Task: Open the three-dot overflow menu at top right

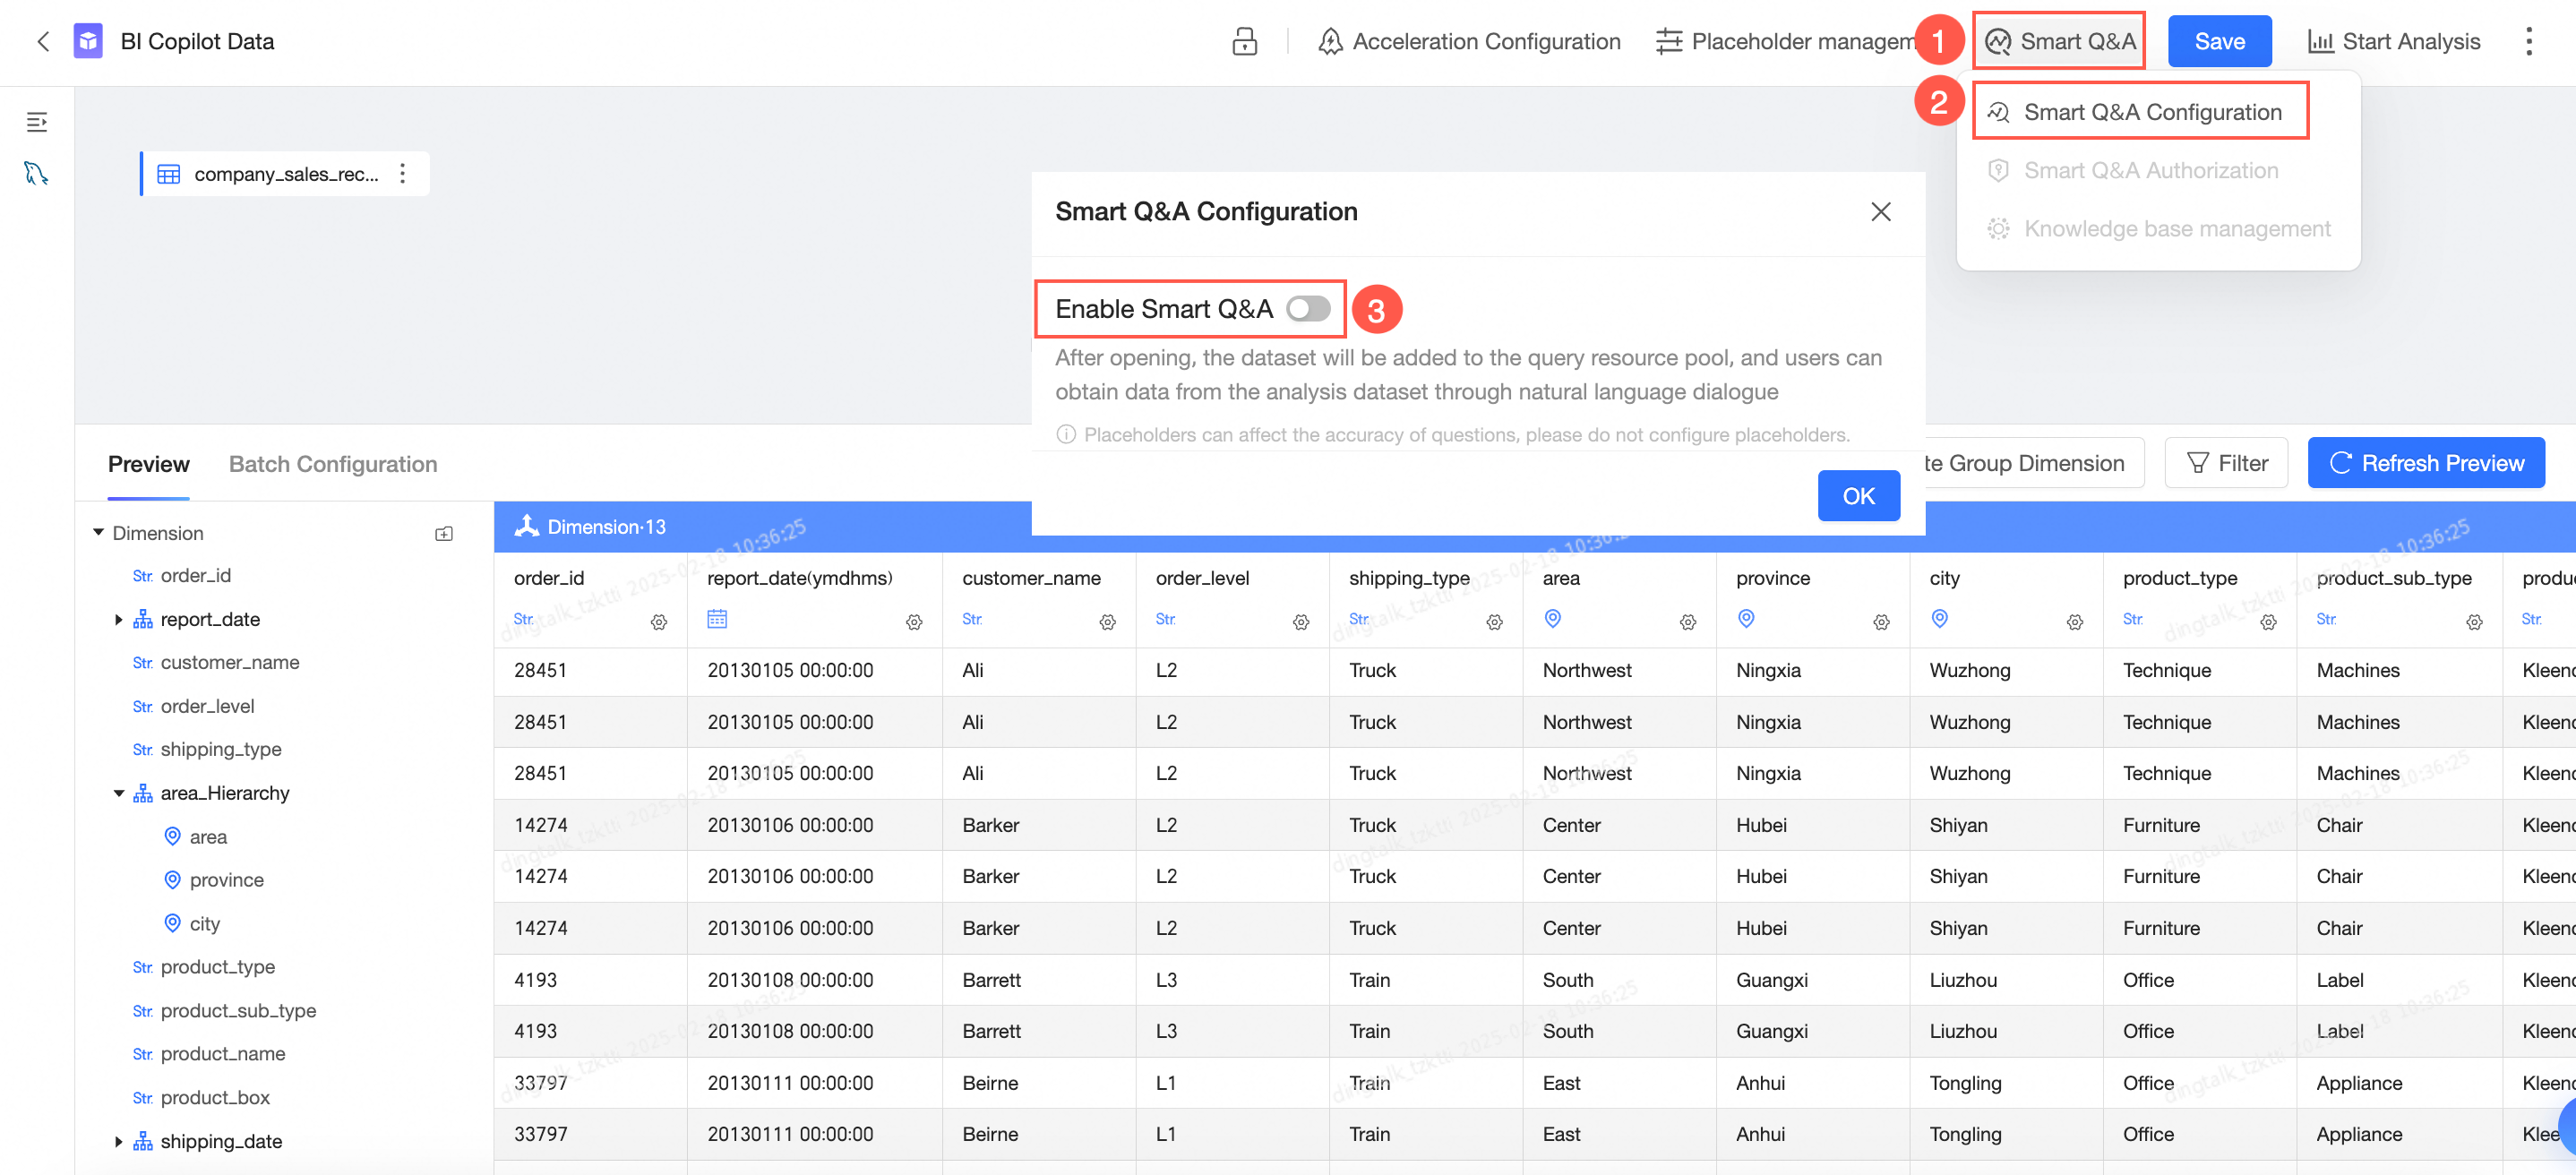Action: click(x=2529, y=41)
